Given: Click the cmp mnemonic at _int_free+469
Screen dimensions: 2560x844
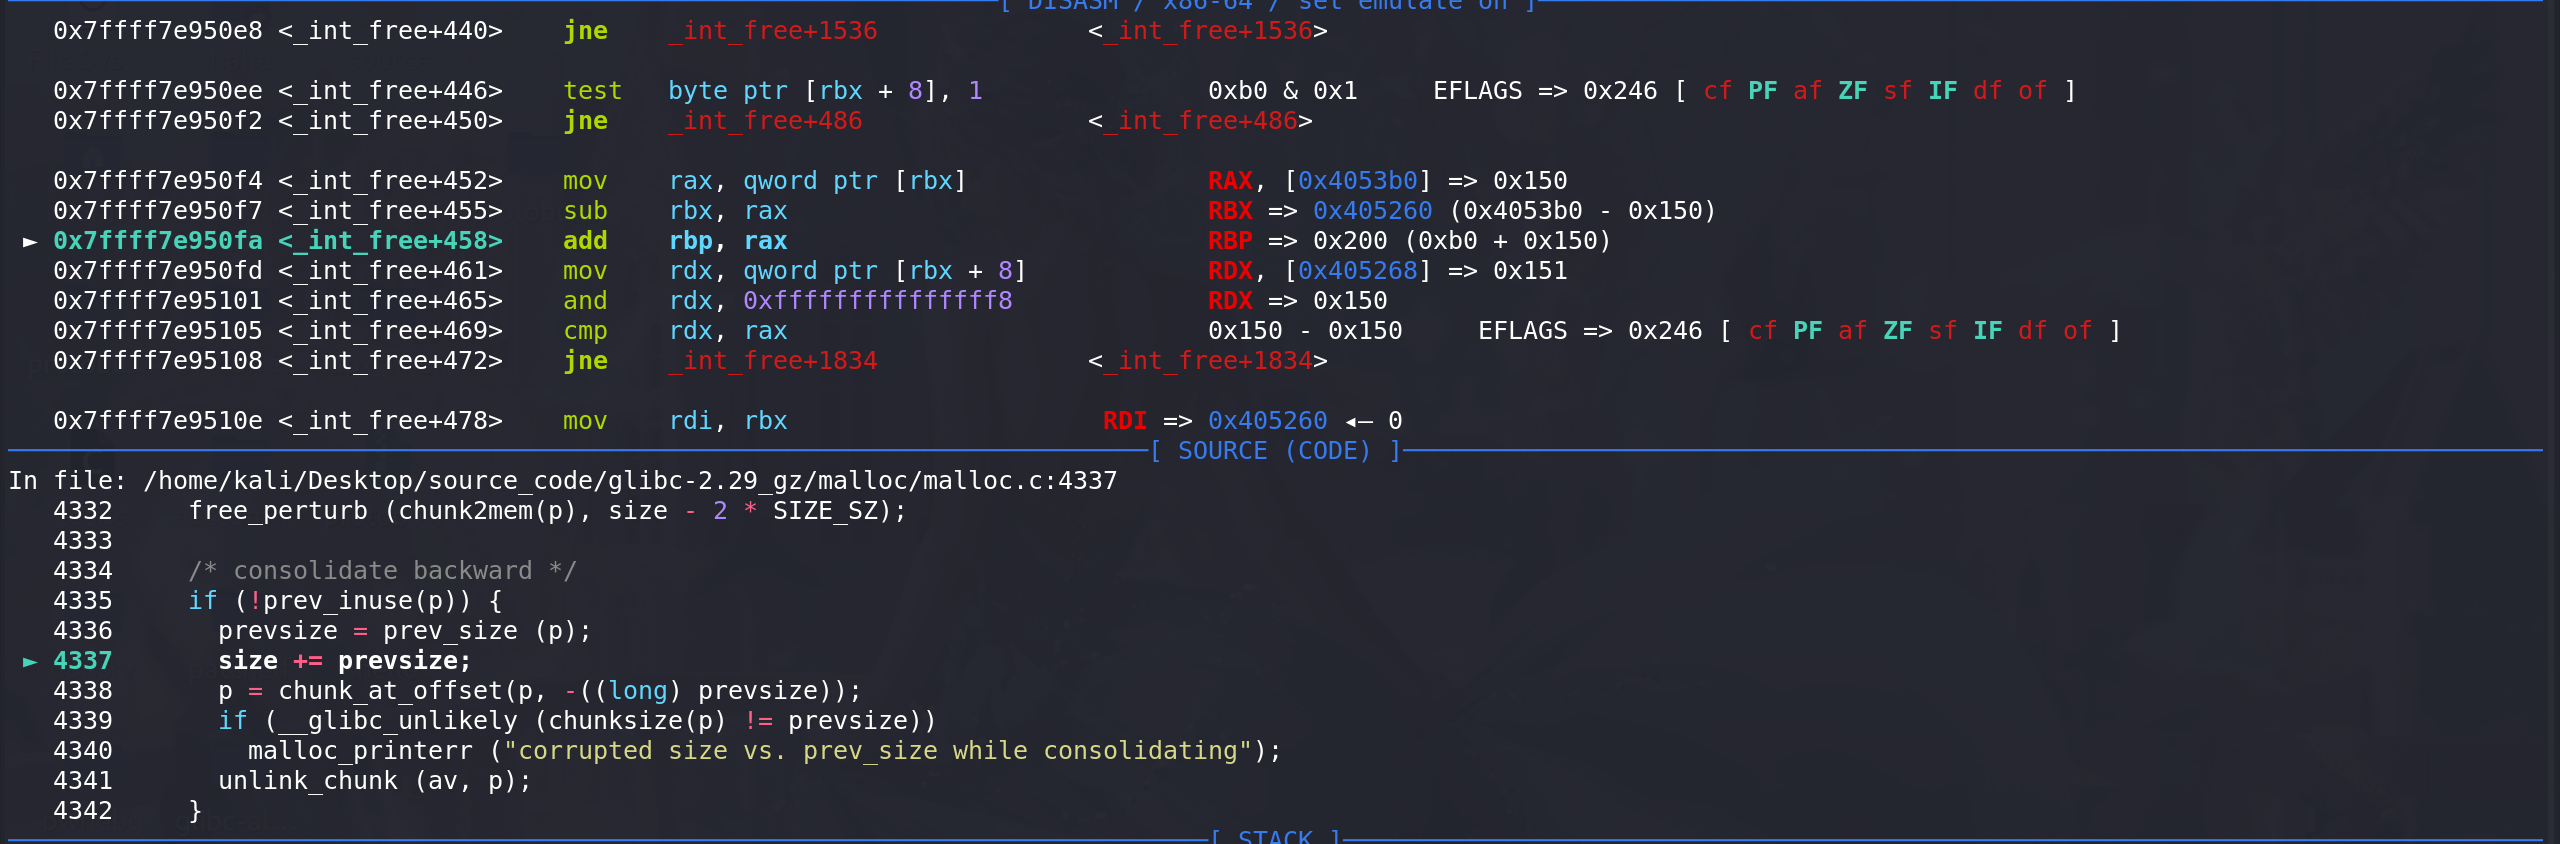Looking at the screenshot, I should tap(585, 331).
